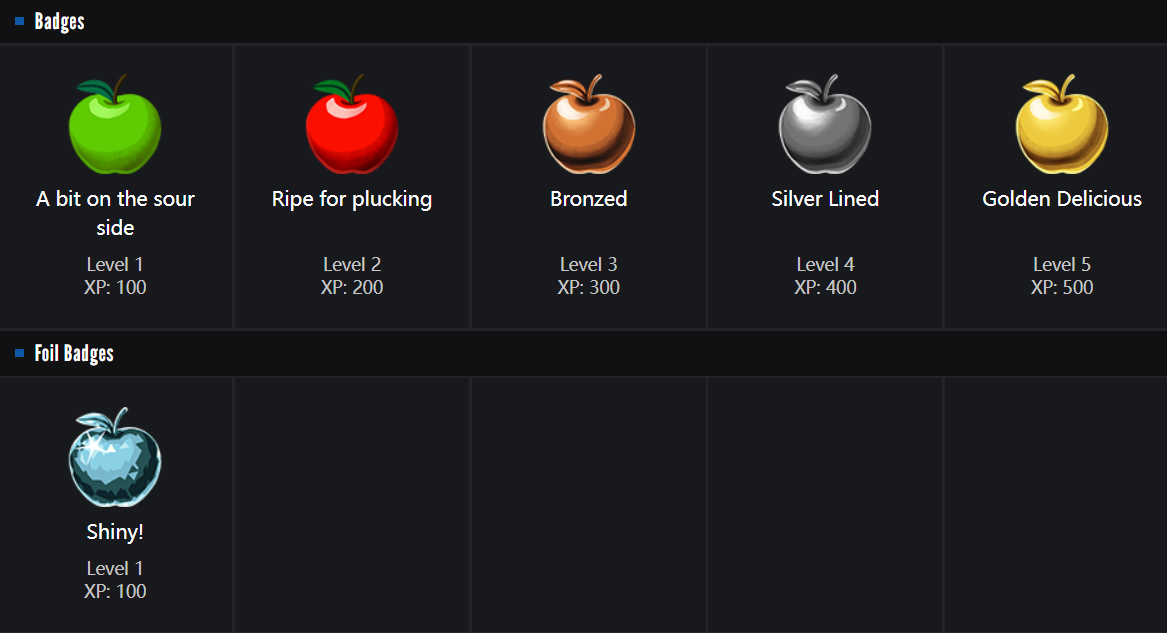1167x633 pixels.
Task: Click the "Golden Delicious" badge name
Action: click(x=1062, y=199)
